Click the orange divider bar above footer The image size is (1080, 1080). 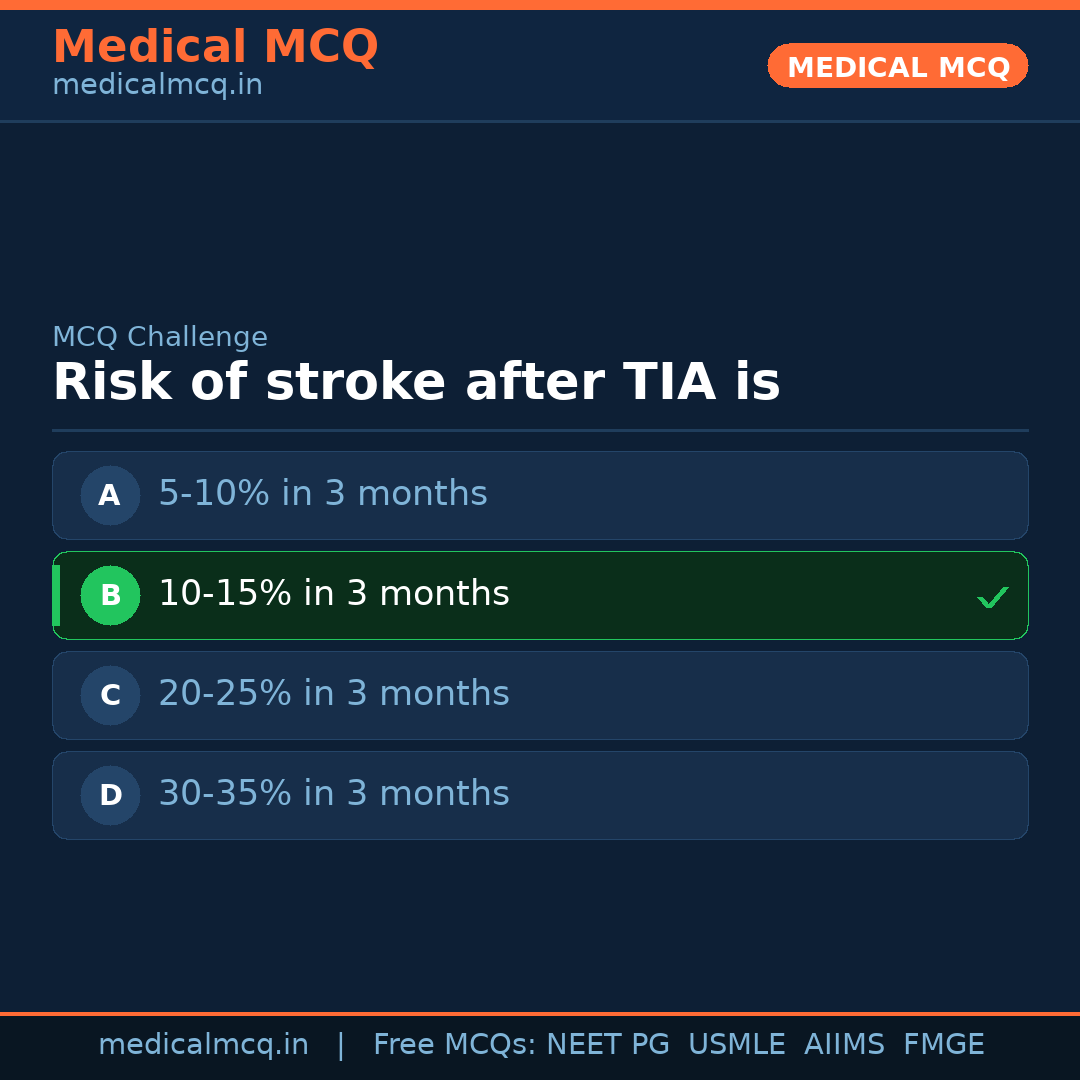coord(540,1012)
